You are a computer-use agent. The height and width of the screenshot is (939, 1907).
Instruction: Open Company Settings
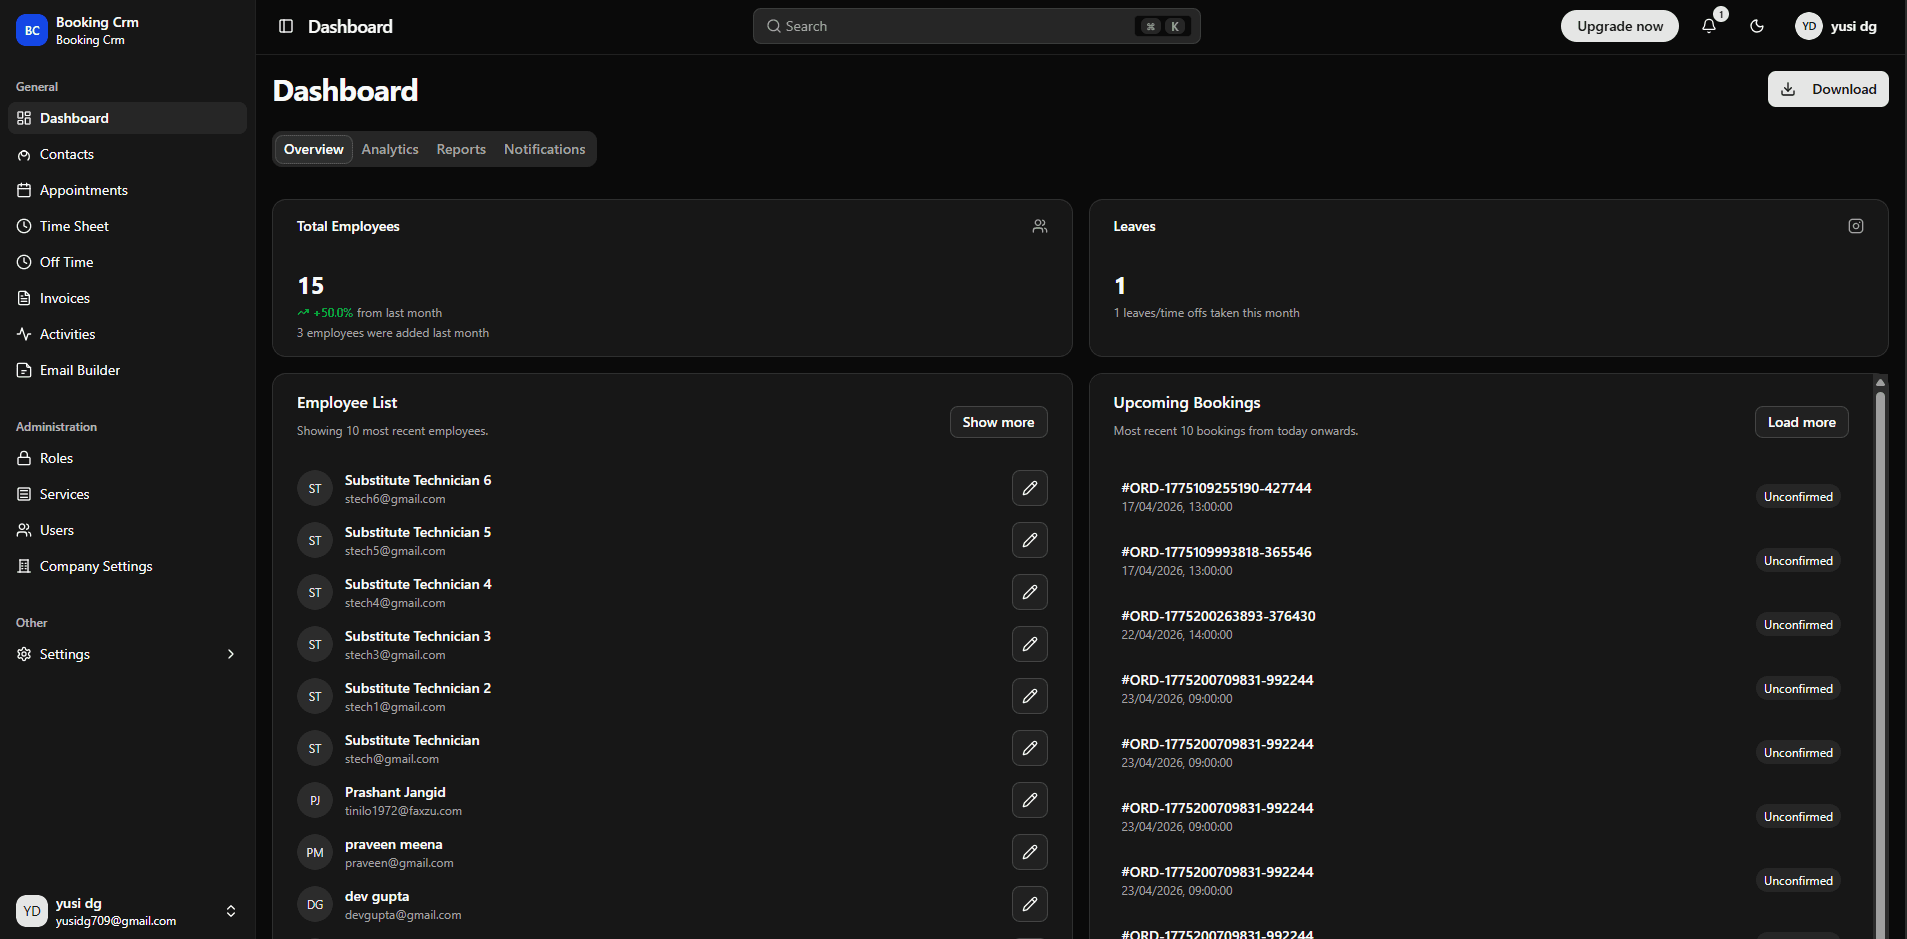tap(127, 566)
